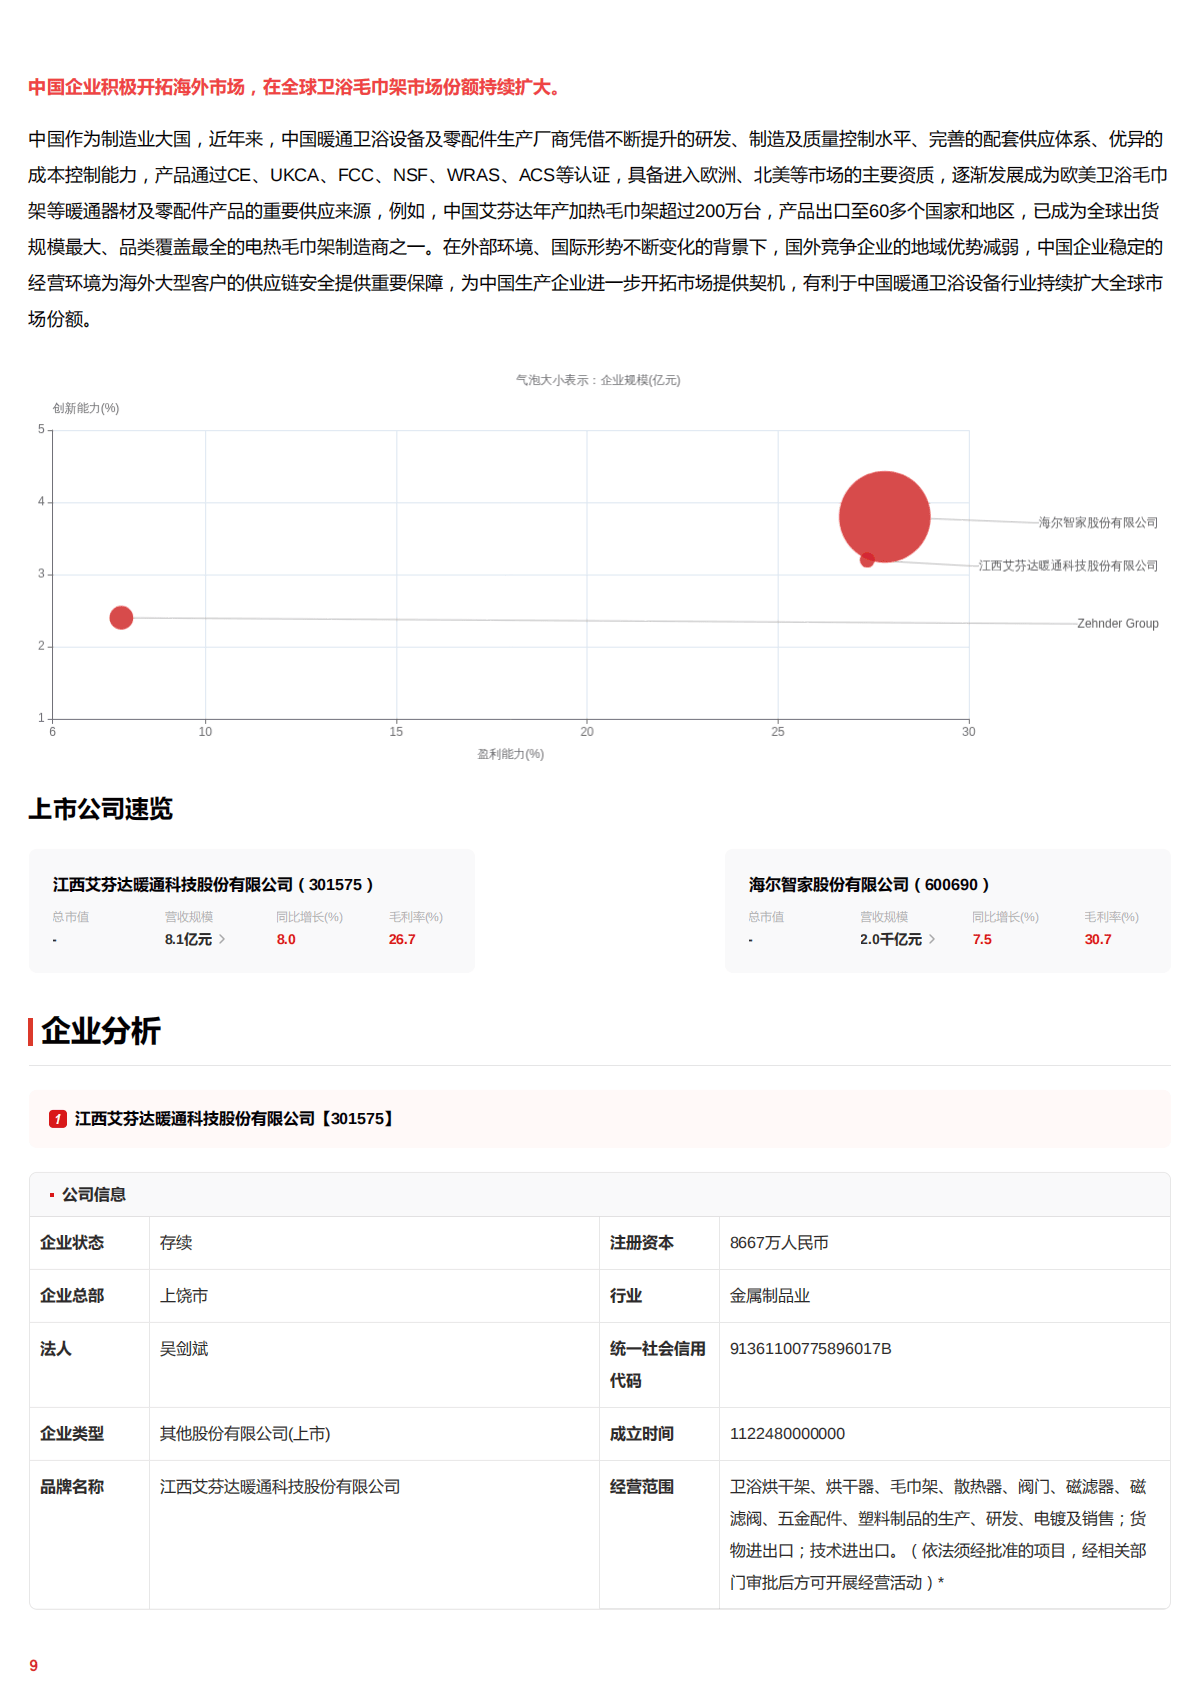1200x1700 pixels.
Task: Click credit code 91361100775896017B
Action: [x=810, y=1349]
